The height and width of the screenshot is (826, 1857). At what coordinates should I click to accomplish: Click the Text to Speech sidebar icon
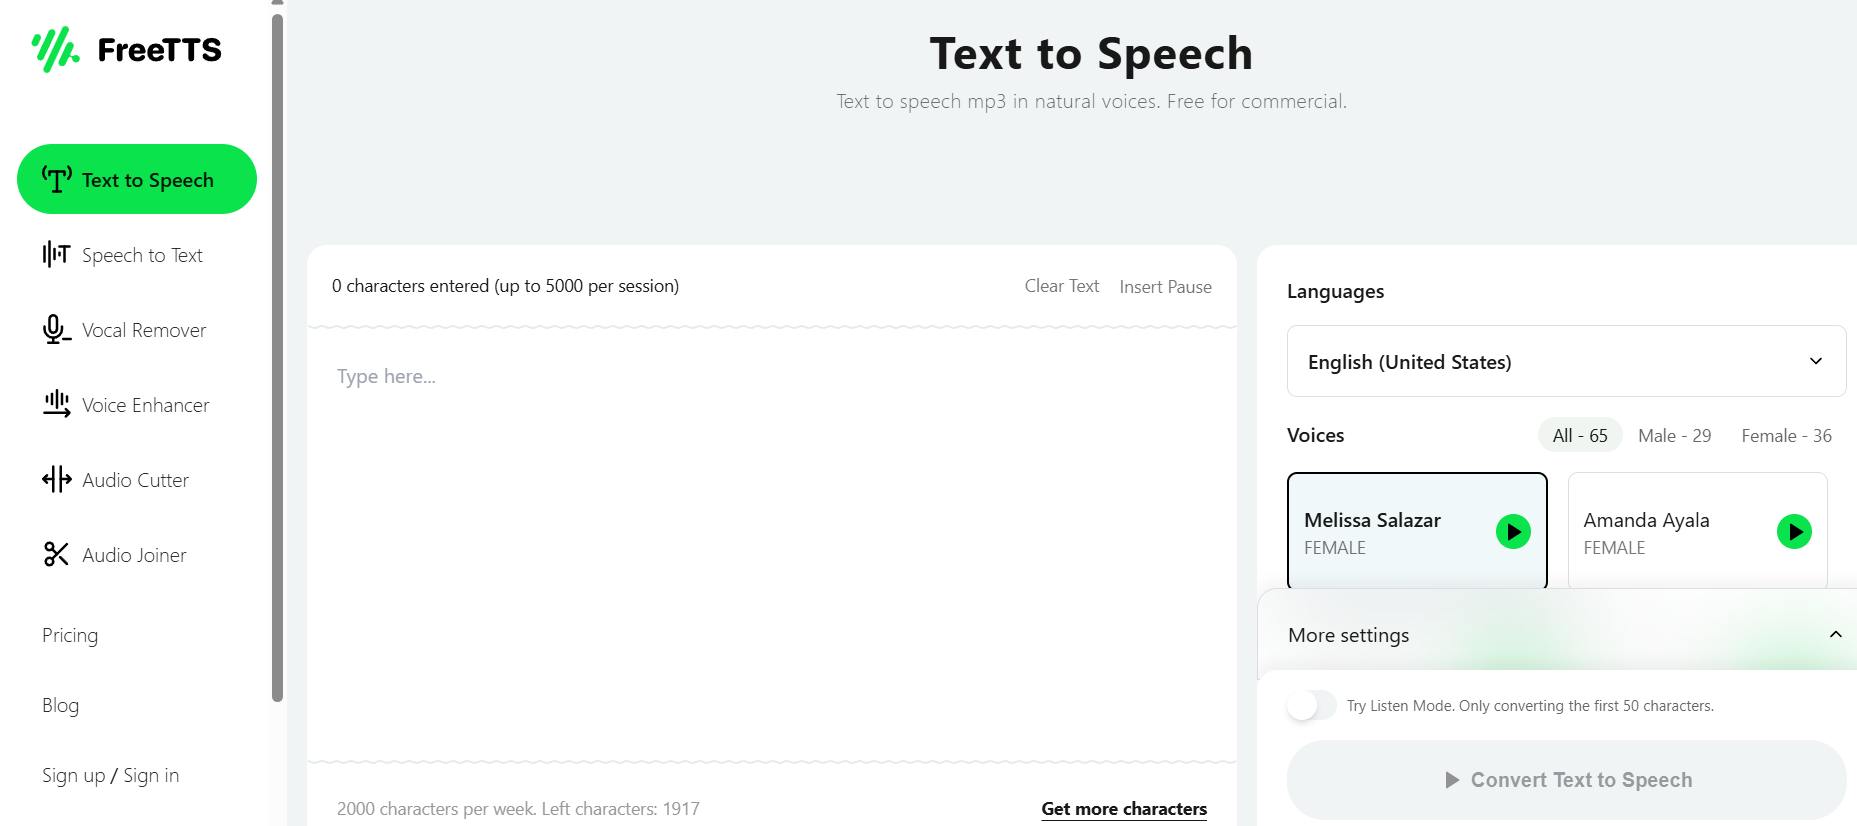pos(56,179)
